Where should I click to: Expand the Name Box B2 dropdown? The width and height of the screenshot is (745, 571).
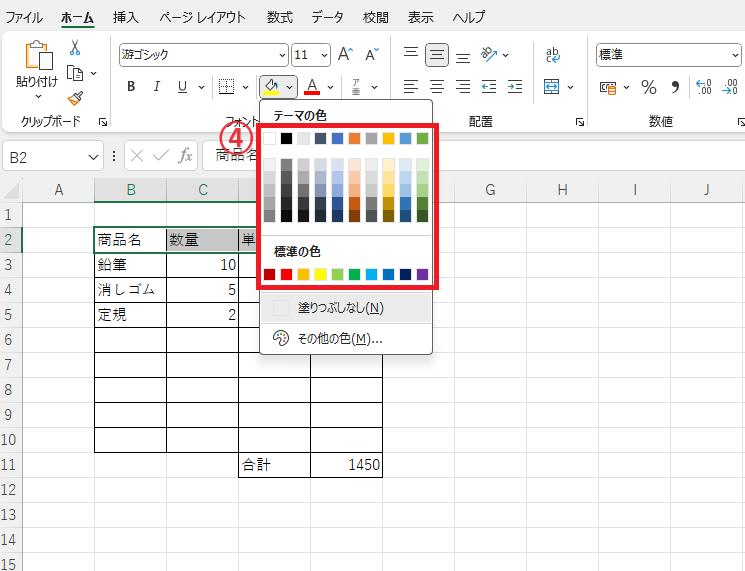click(94, 157)
